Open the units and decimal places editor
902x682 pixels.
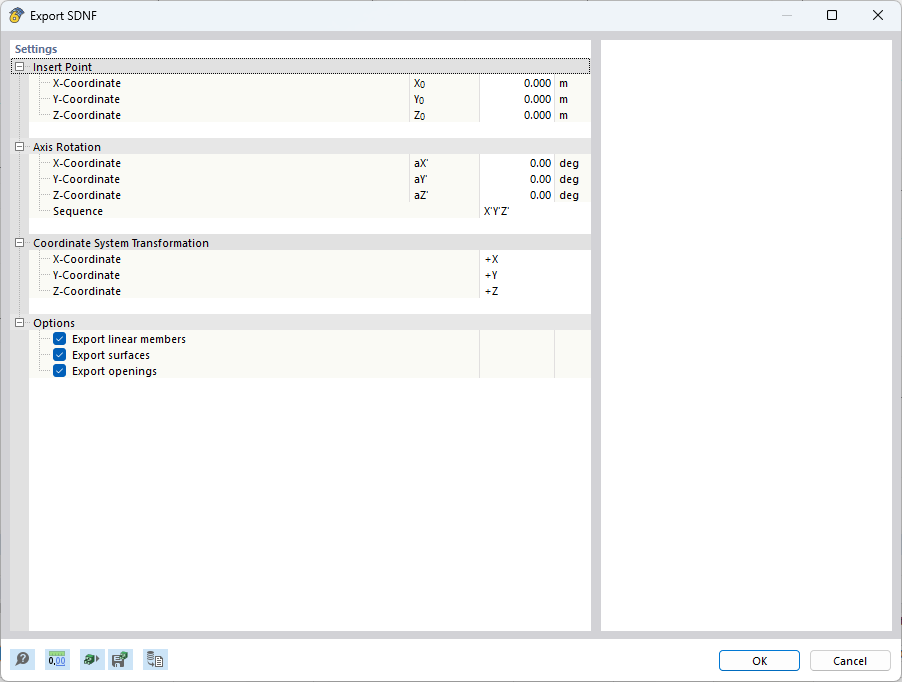coord(57,659)
